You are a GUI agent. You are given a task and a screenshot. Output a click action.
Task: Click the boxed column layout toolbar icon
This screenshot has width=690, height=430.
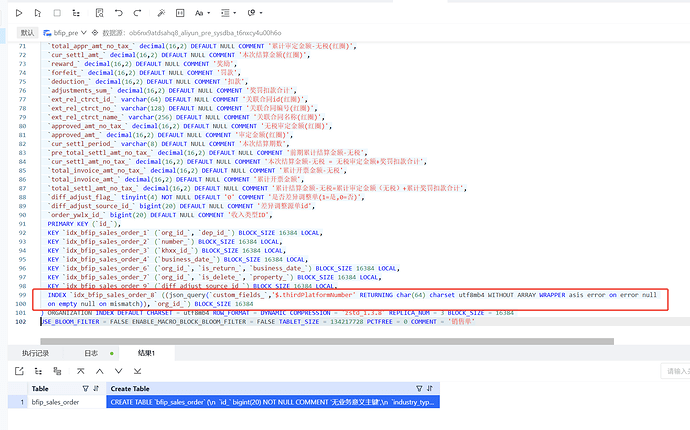[180, 13]
